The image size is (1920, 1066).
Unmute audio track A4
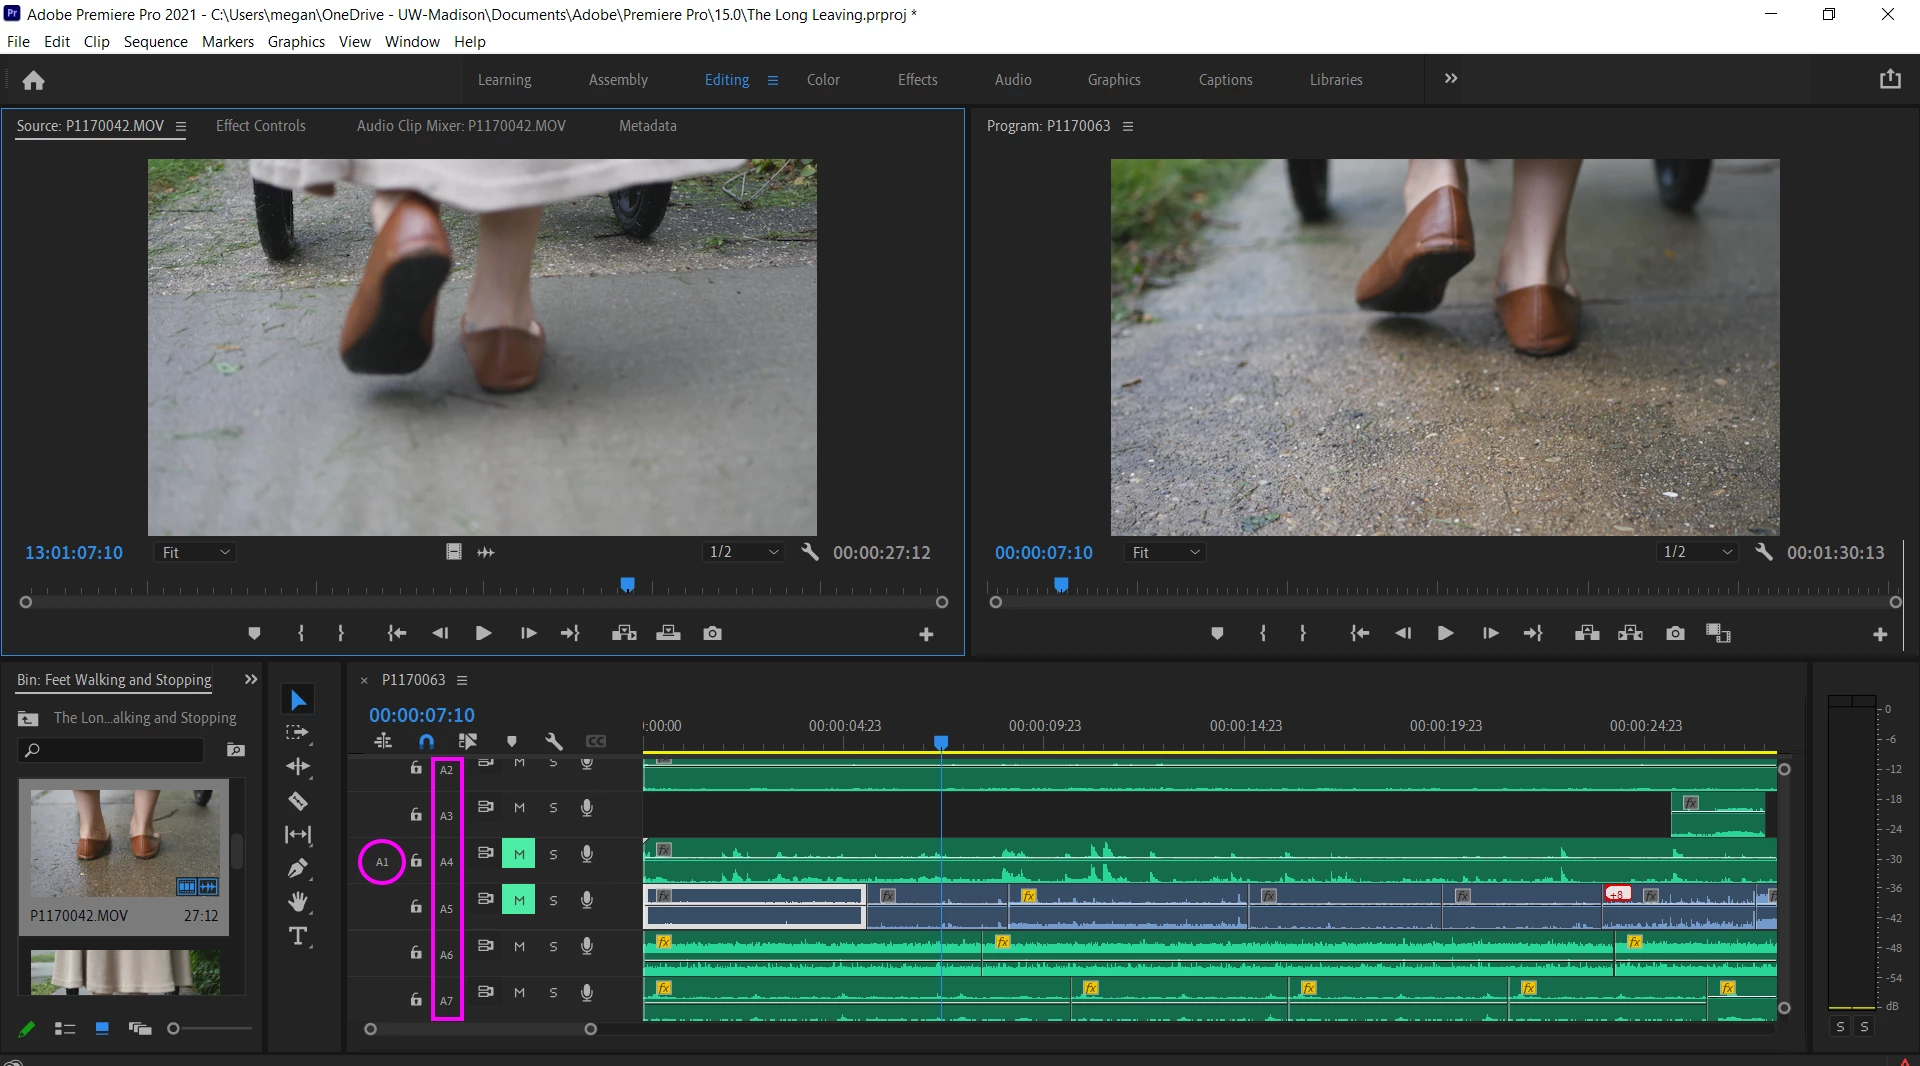pos(518,854)
